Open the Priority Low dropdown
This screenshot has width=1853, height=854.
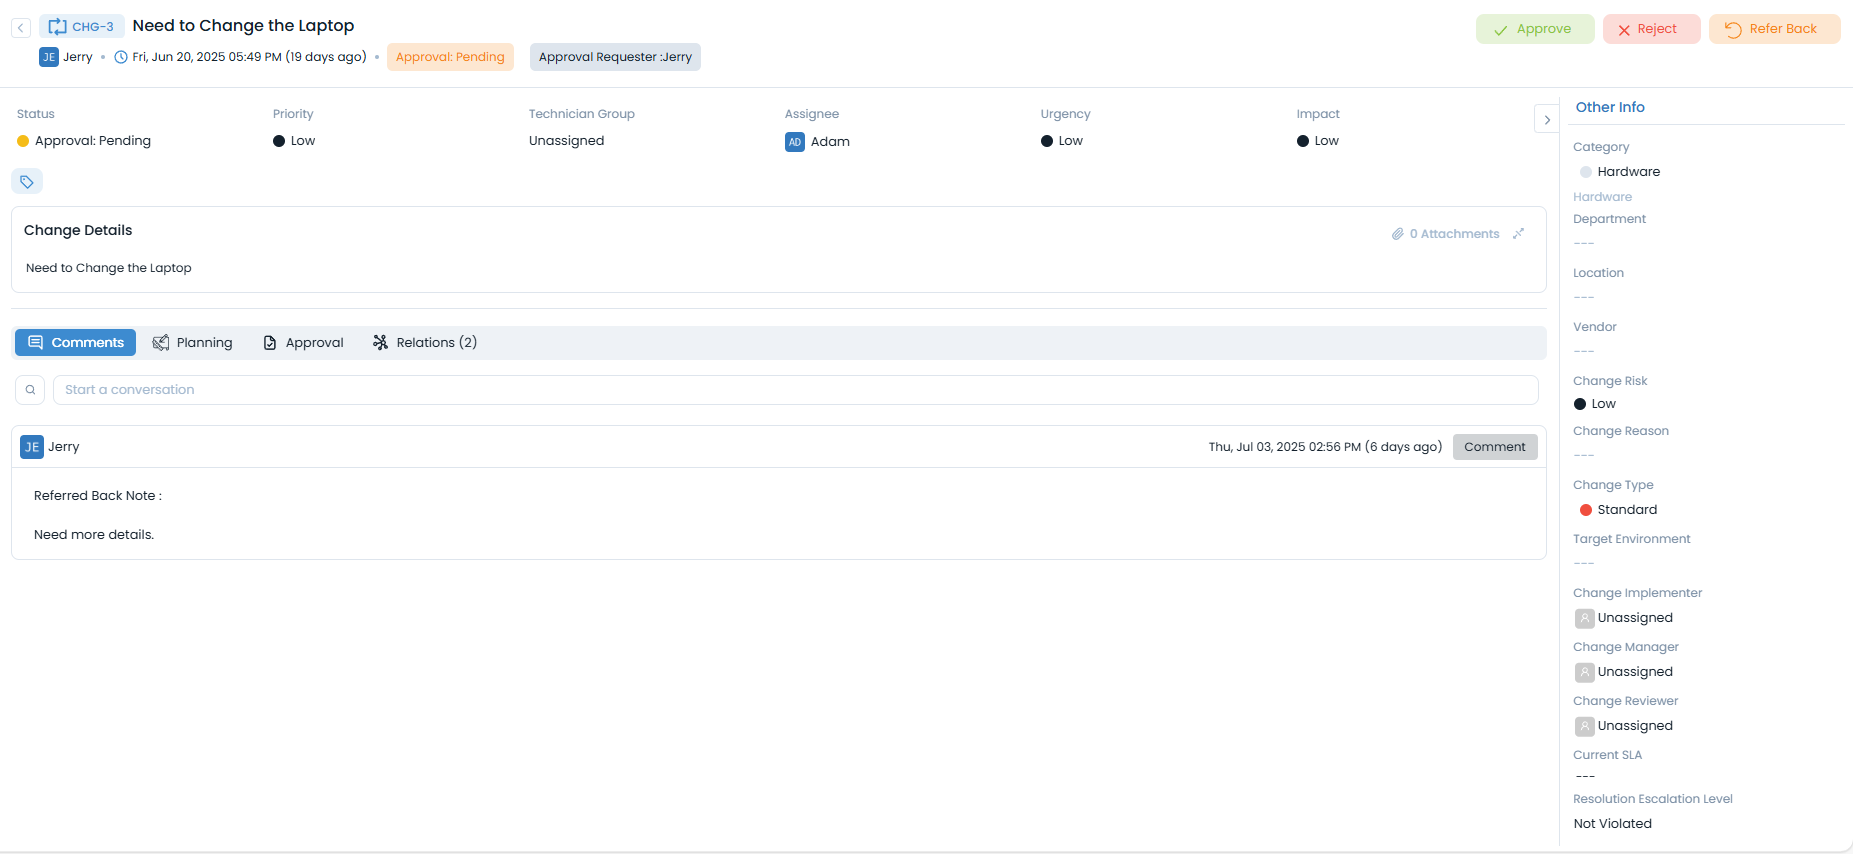point(295,141)
